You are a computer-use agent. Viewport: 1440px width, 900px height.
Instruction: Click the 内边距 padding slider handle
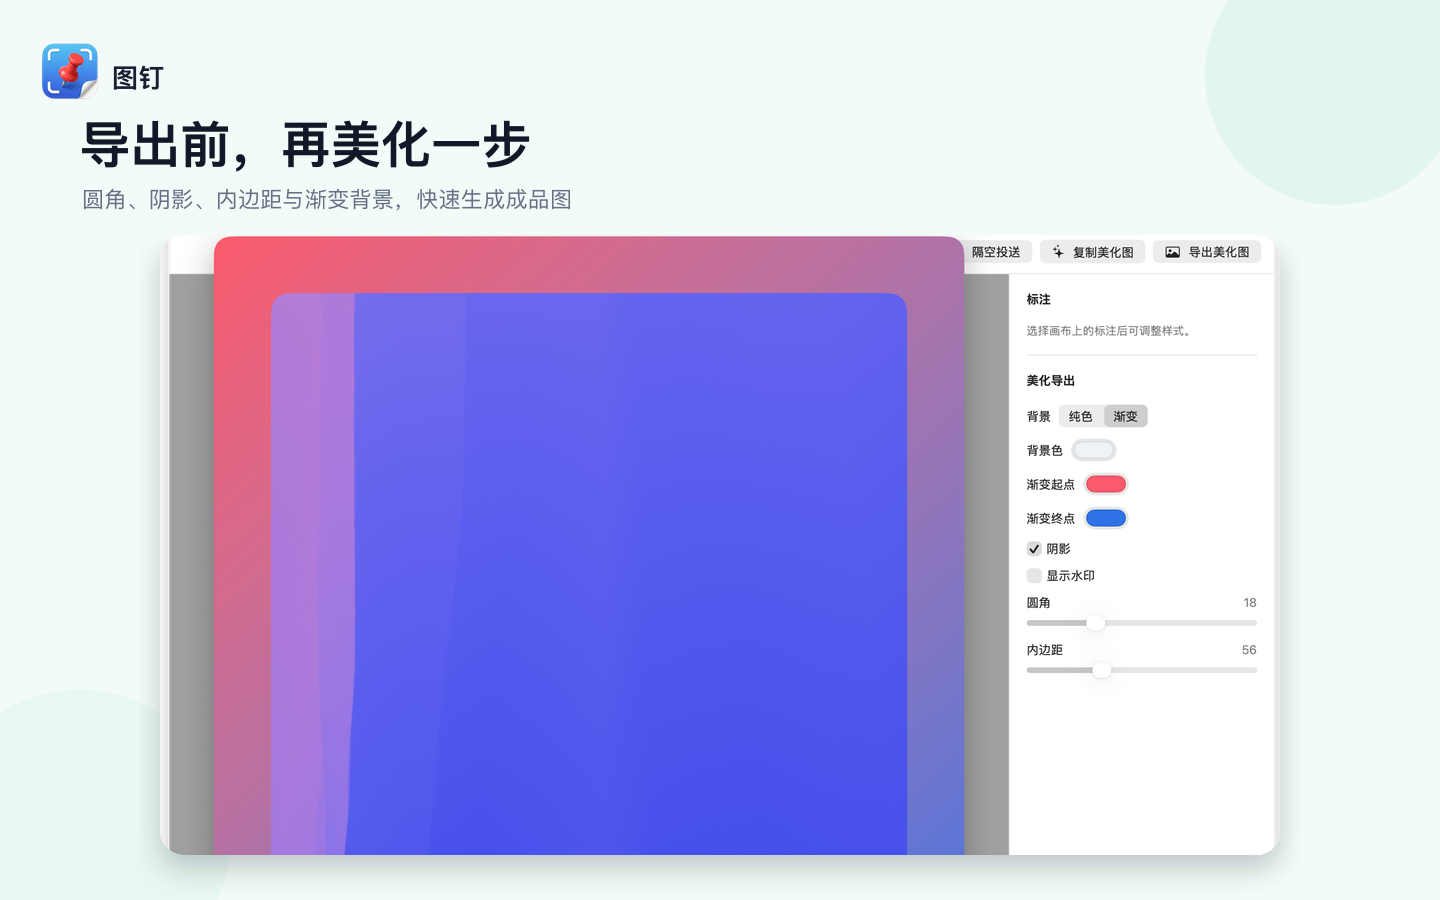(x=1101, y=670)
